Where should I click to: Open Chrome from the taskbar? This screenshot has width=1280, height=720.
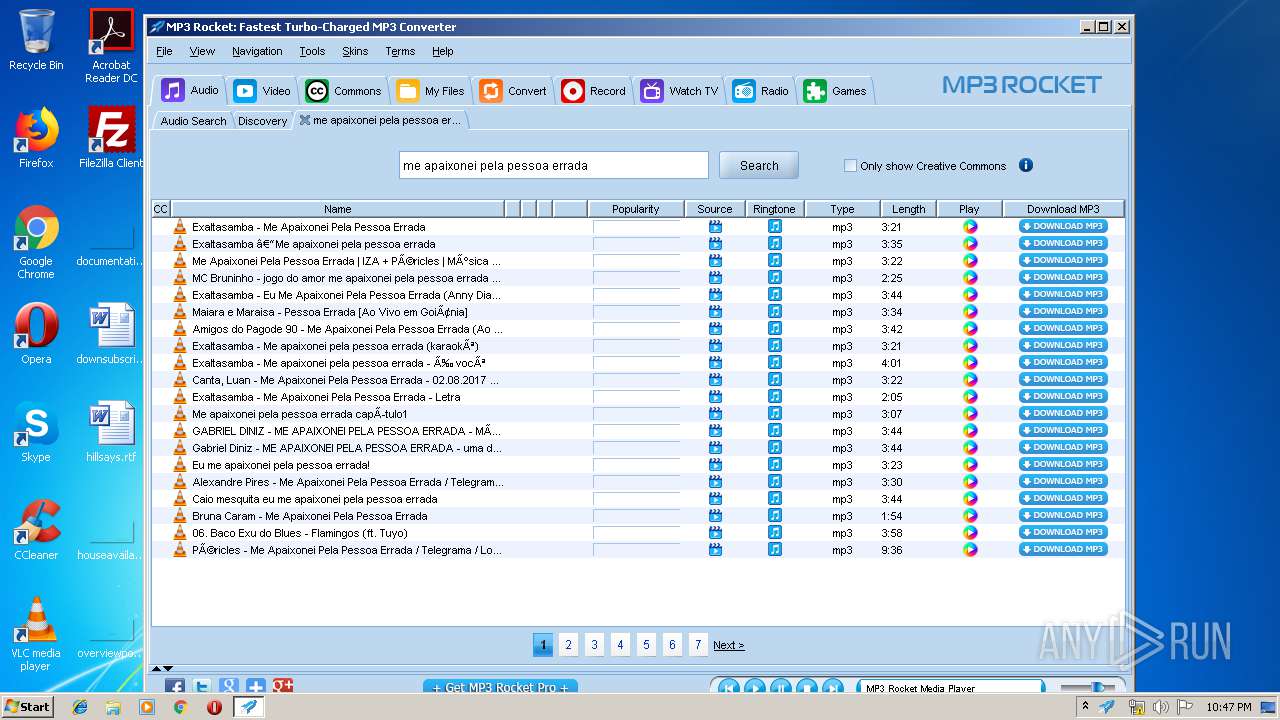[x=180, y=707]
